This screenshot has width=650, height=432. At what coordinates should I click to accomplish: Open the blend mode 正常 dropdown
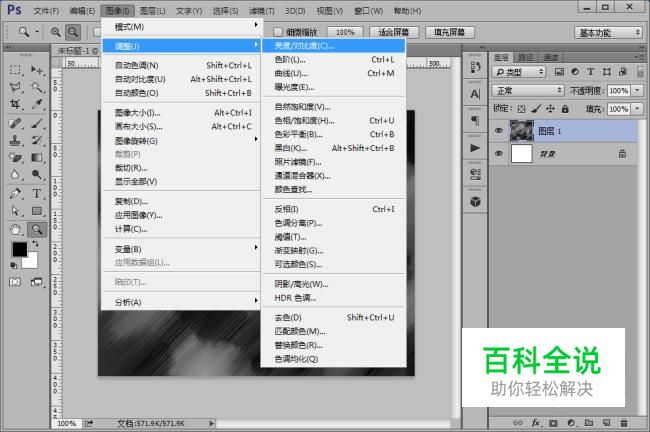pyautogui.click(x=528, y=90)
